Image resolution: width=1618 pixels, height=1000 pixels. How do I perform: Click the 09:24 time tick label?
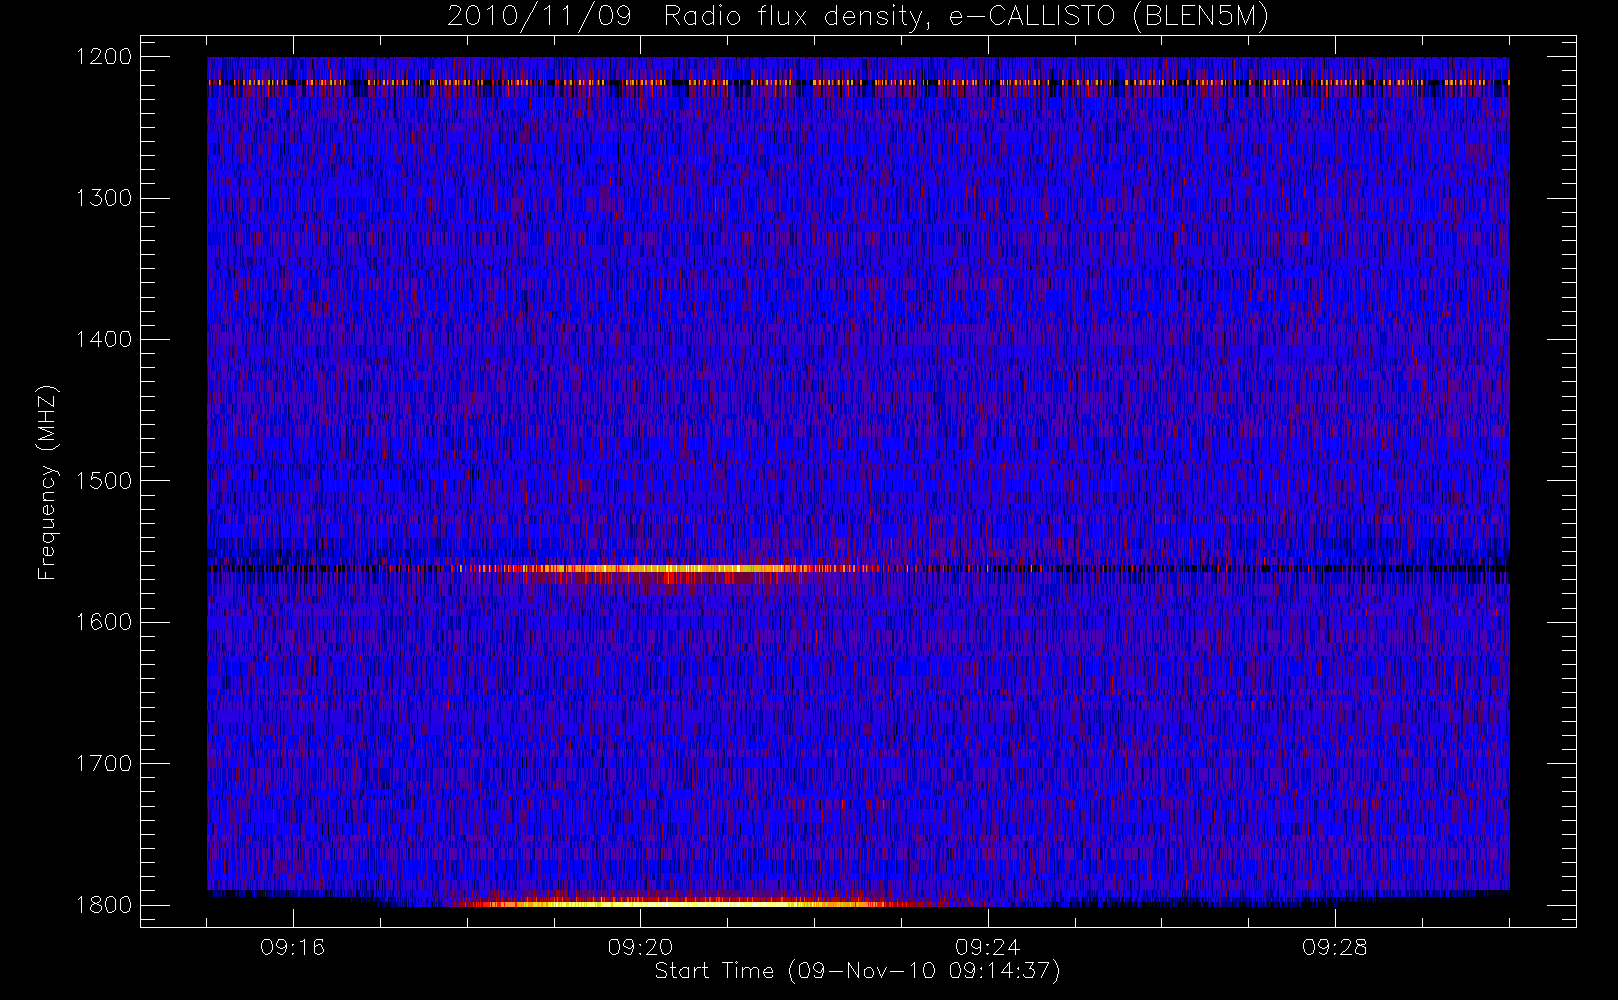point(987,947)
